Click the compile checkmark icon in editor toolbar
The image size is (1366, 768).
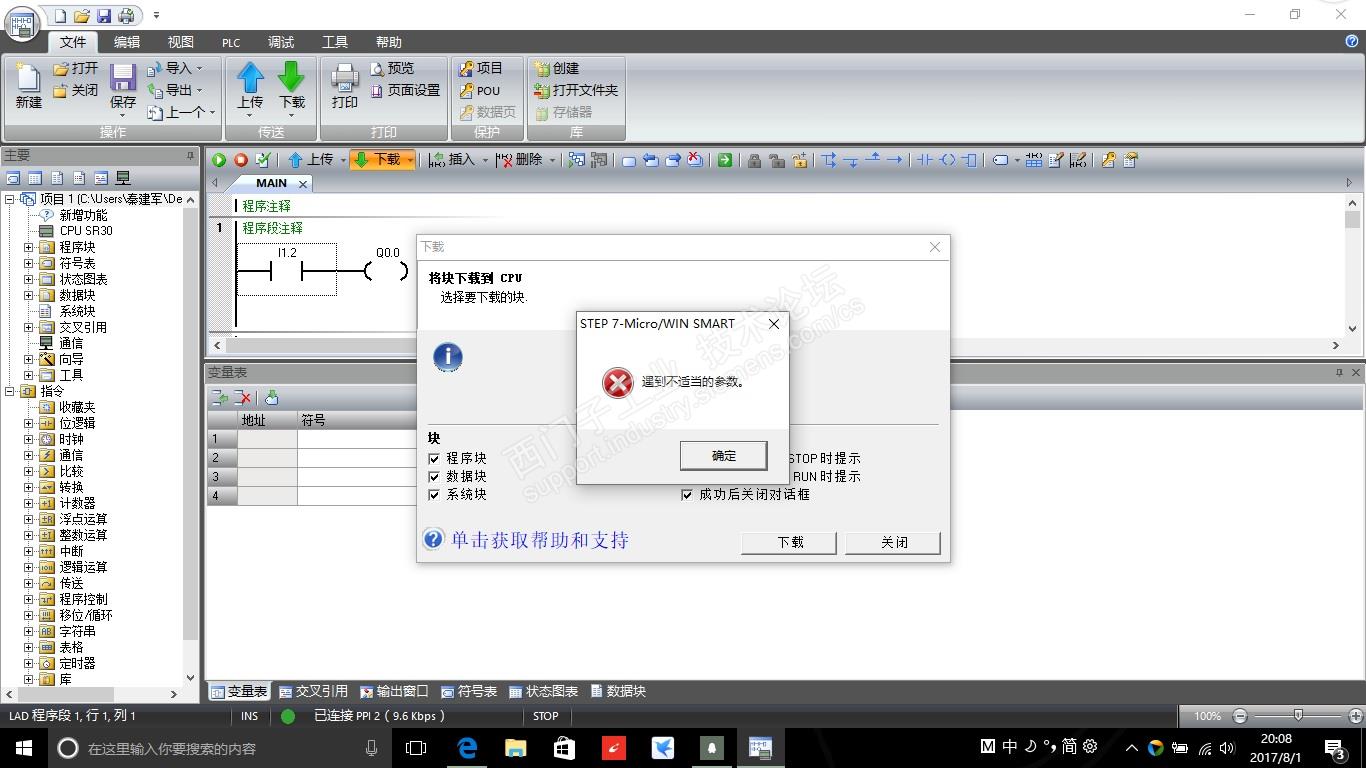263,160
